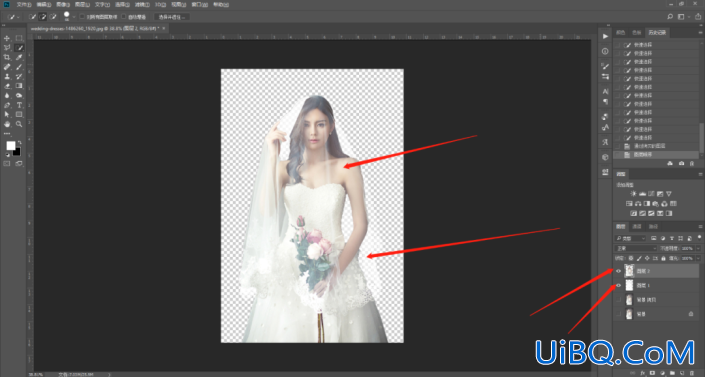This screenshot has height=377, width=705.
Task: Open the Actions panel play icon
Action: coord(605,36)
